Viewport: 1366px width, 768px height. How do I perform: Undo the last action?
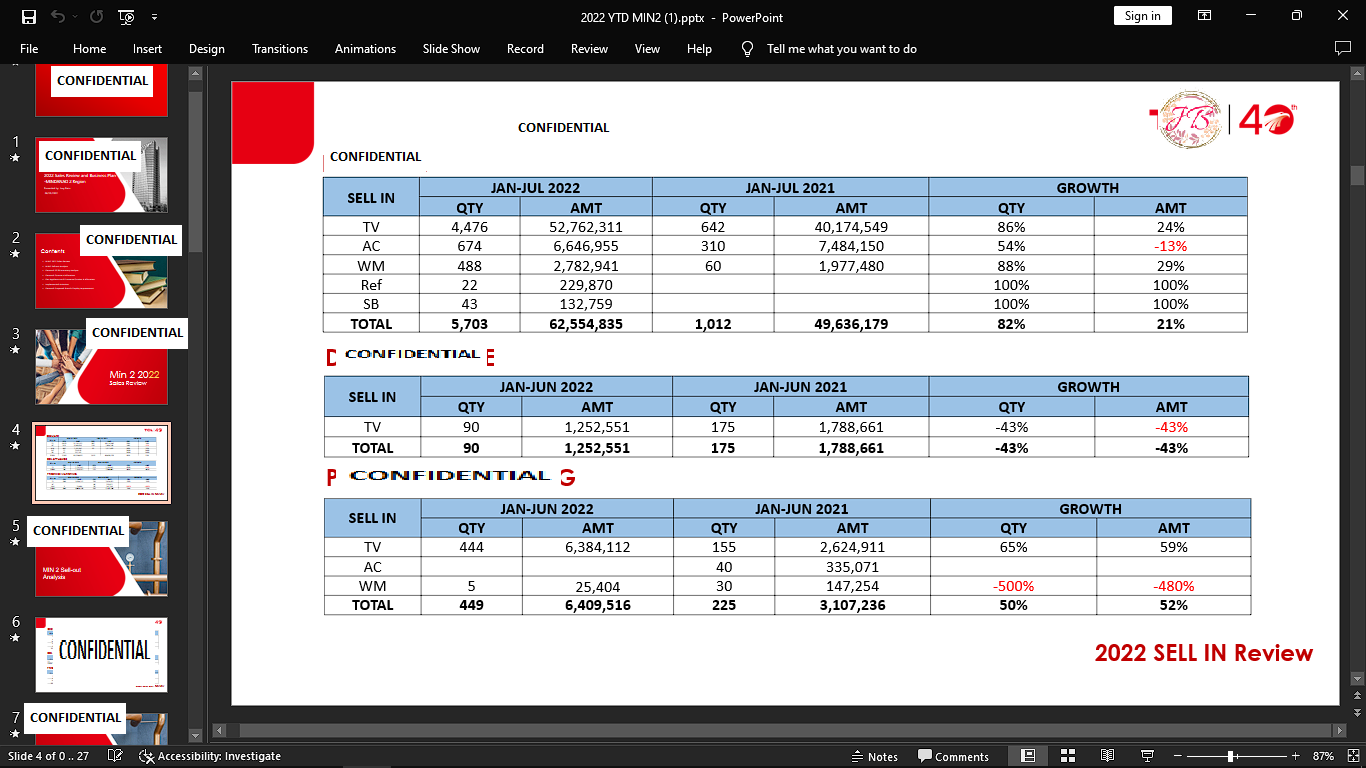tap(58, 17)
